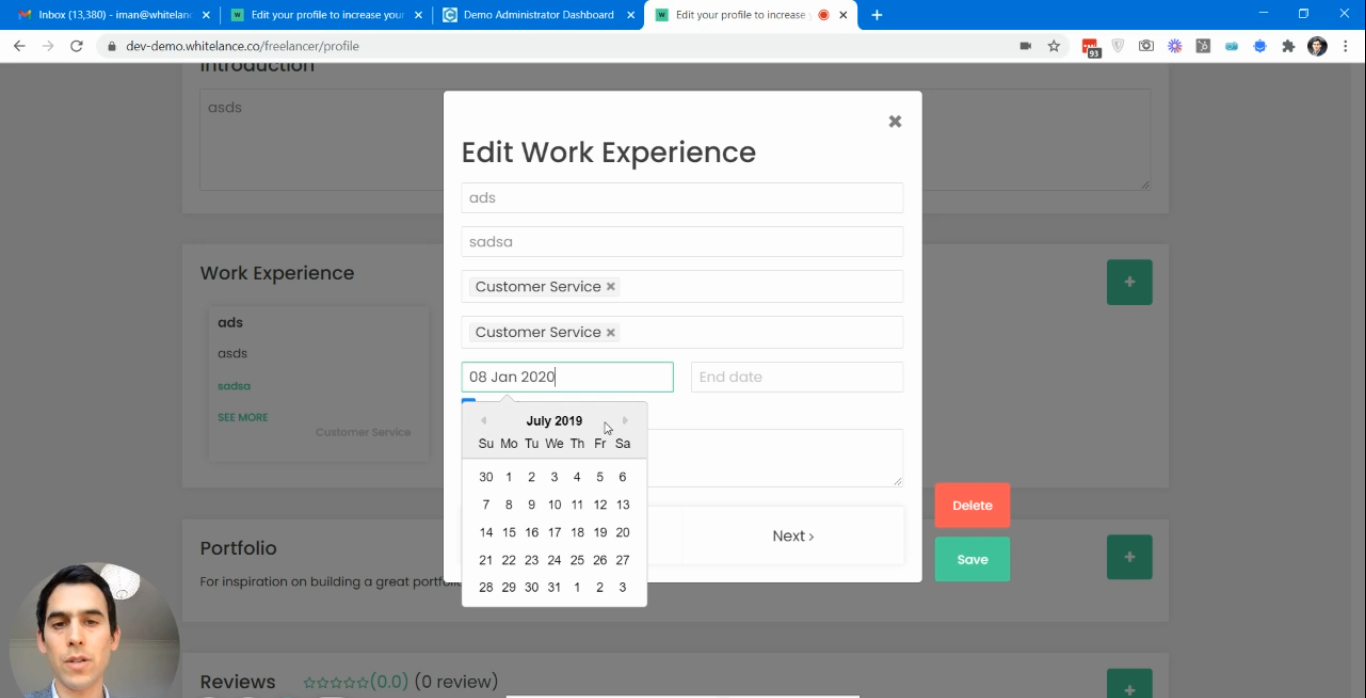This screenshot has height=698, width=1366.
Task: Click the camera indicator in address bar
Action: 1025,46
